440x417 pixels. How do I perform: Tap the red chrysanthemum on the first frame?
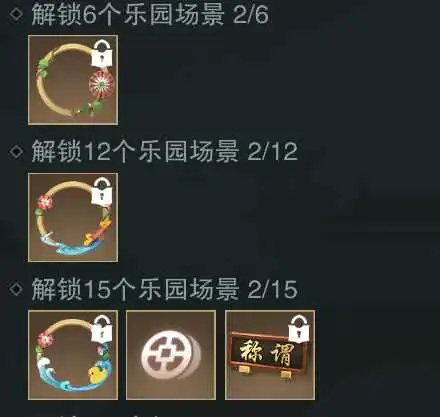pos(101,84)
